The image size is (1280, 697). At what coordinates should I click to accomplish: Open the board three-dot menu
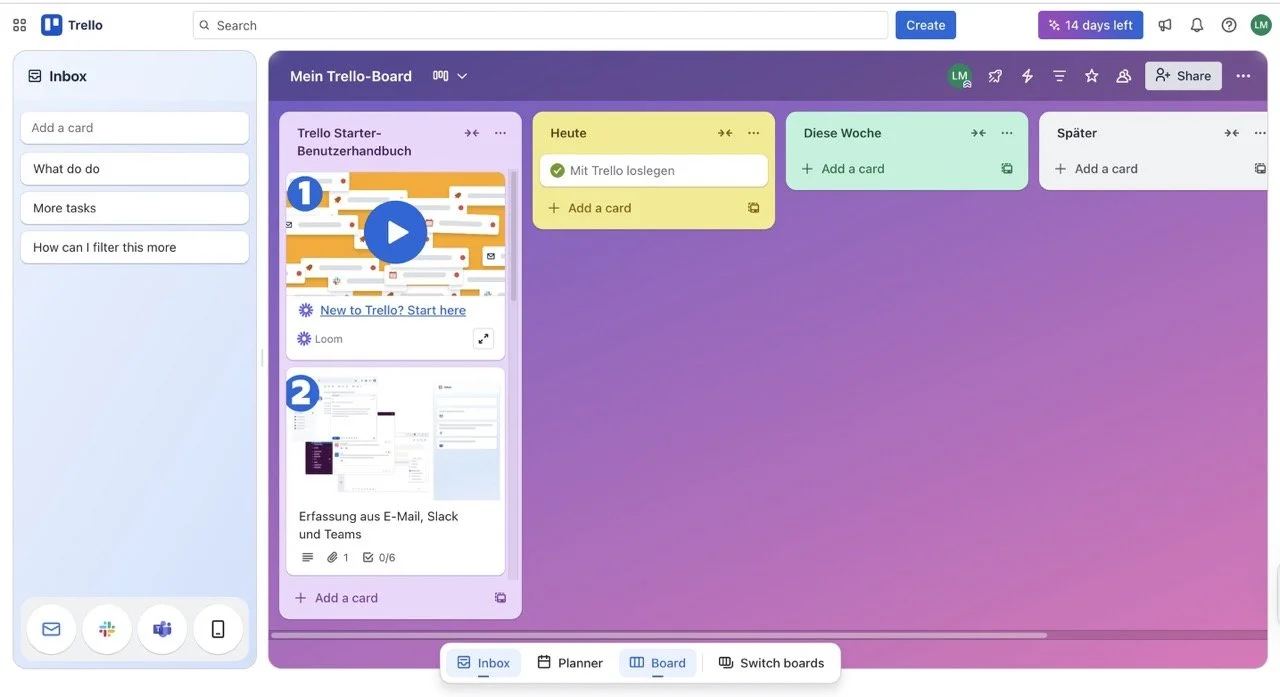(1243, 76)
